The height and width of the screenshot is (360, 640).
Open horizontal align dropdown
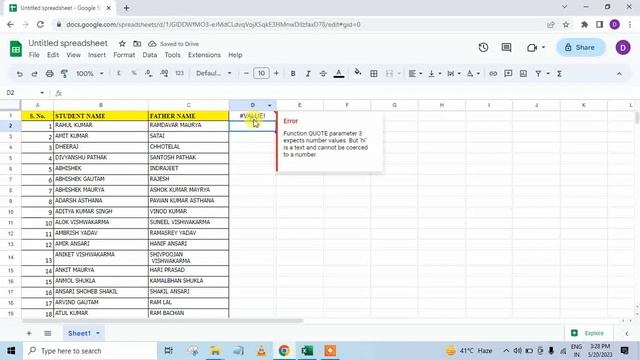(x=415, y=73)
